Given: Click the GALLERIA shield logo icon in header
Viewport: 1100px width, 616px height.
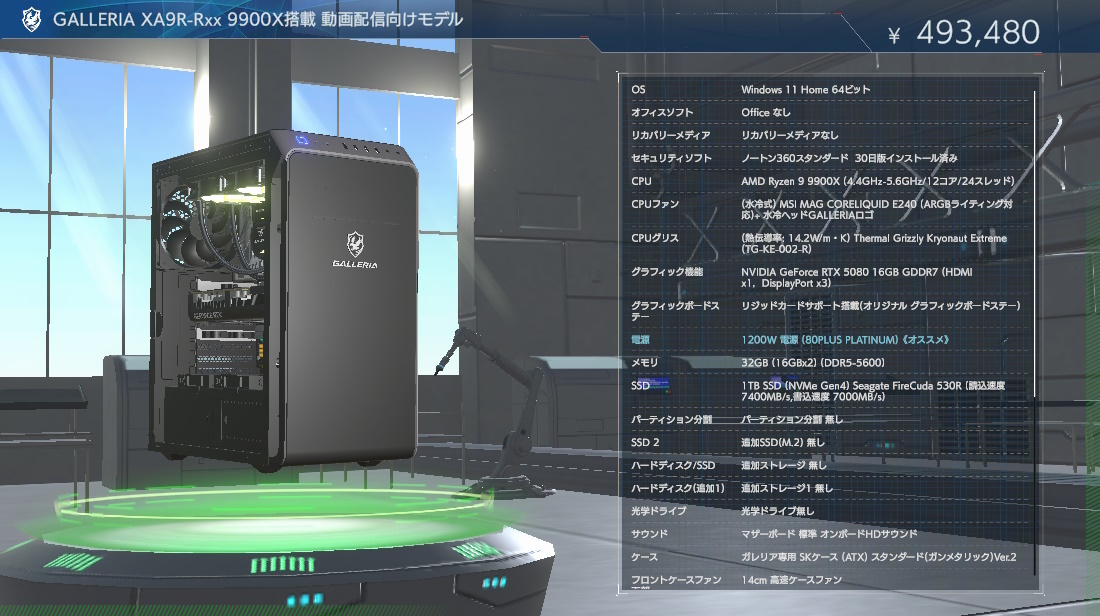Looking at the screenshot, I should 32,20.
